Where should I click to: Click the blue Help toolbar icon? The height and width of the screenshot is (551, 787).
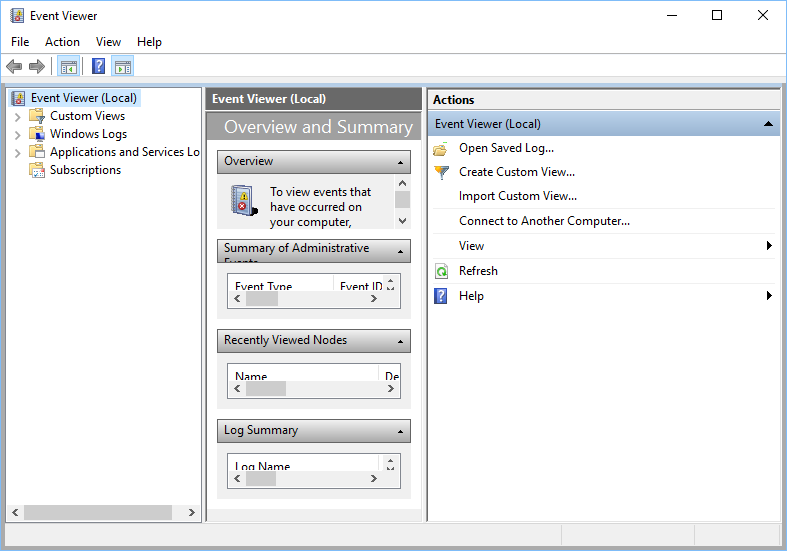tap(98, 66)
